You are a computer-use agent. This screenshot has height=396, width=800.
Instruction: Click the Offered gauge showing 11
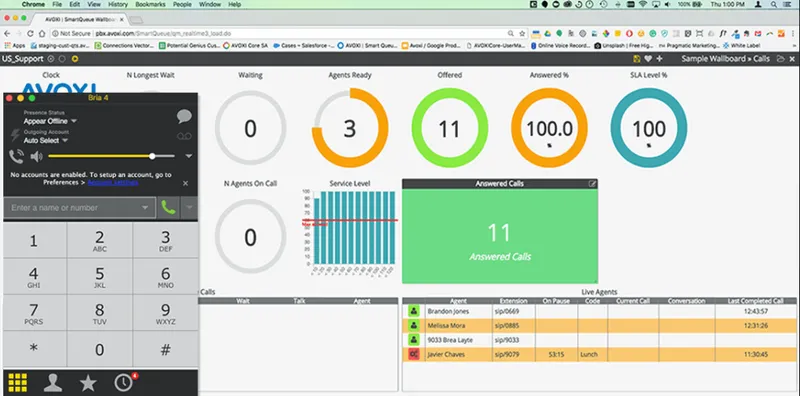pyautogui.click(x=449, y=128)
